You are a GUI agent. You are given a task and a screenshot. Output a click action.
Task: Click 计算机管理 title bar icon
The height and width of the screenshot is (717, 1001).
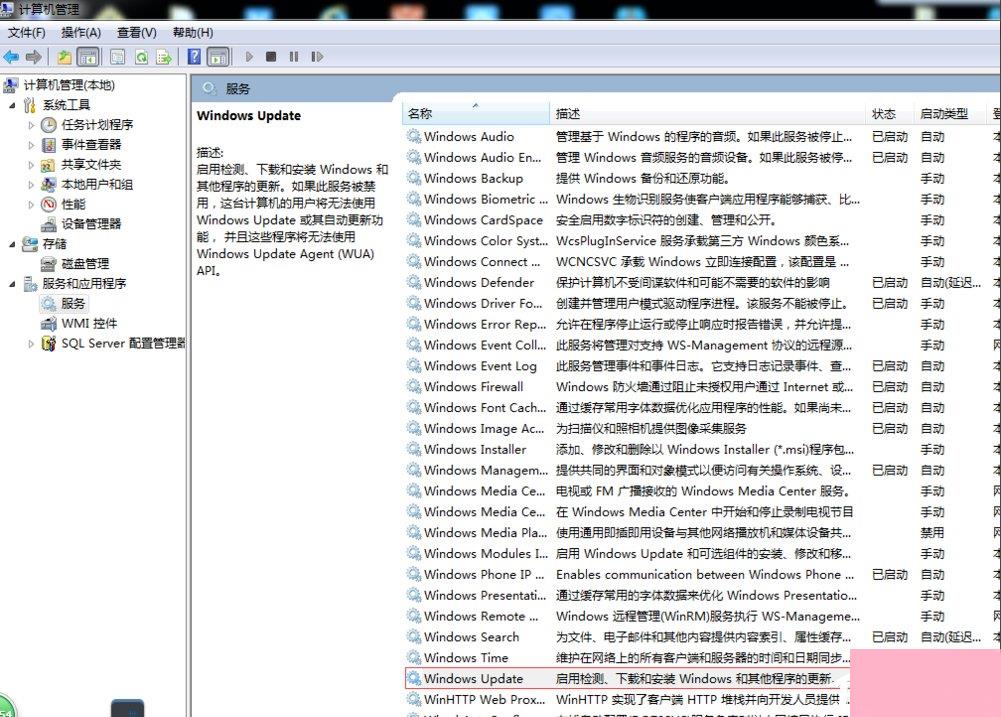(8, 8)
